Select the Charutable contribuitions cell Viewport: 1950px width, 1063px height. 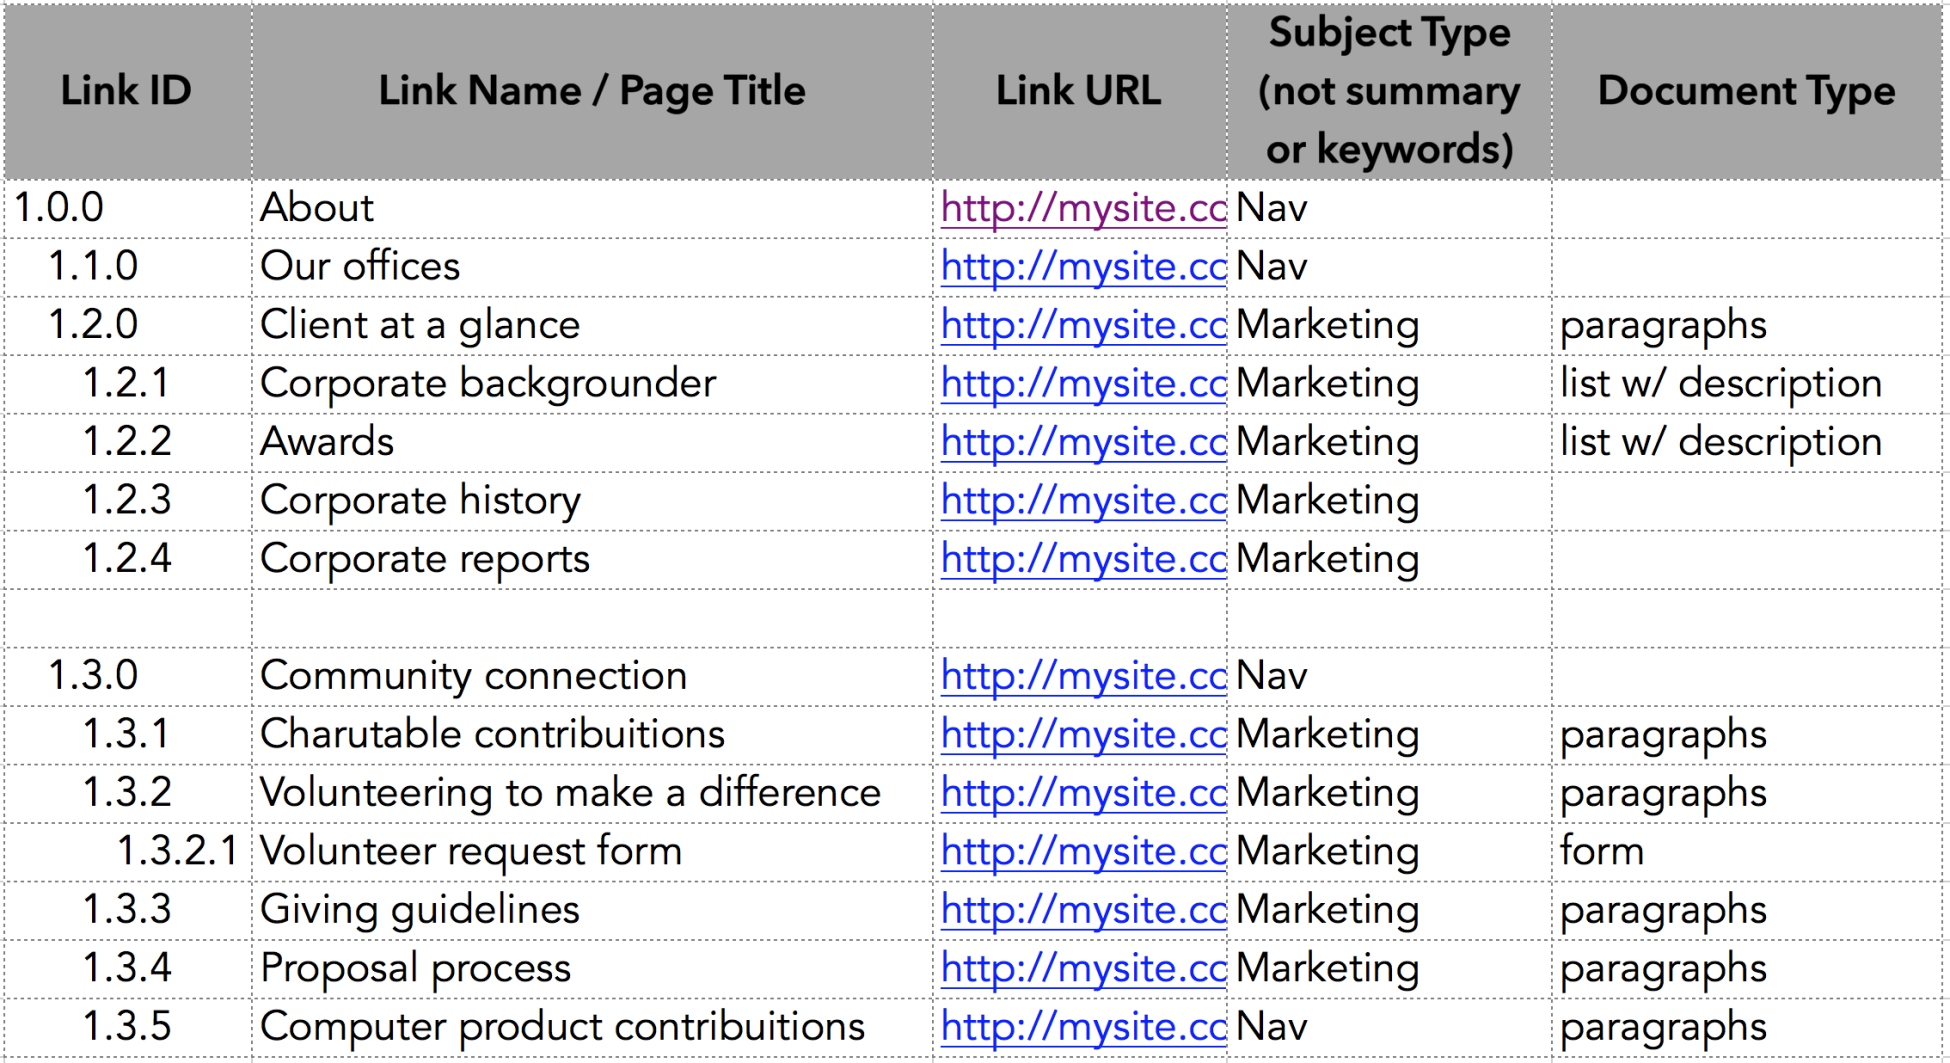click(492, 735)
